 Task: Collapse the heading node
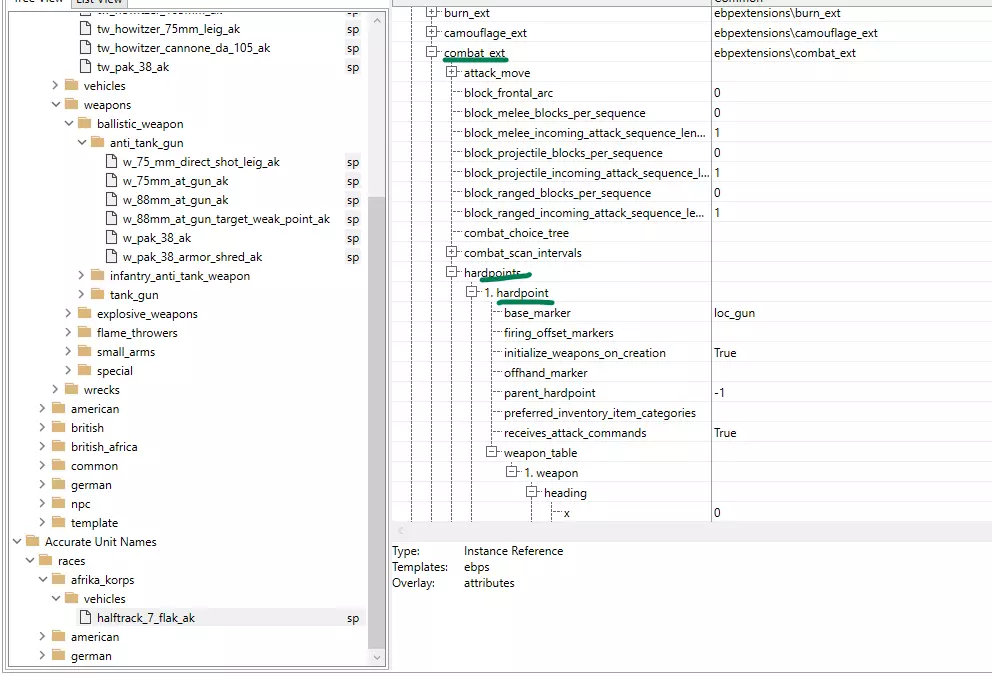tap(532, 492)
